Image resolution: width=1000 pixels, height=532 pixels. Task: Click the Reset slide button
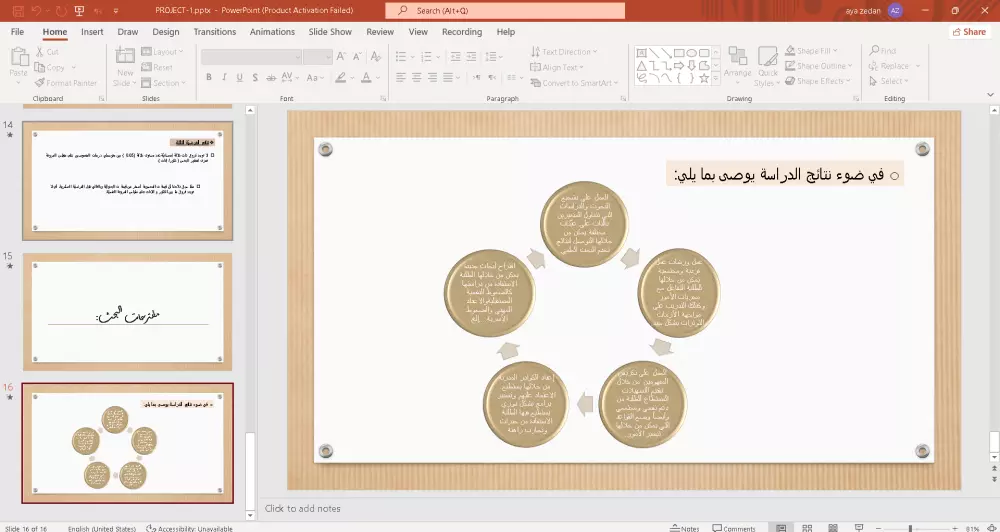click(157, 67)
